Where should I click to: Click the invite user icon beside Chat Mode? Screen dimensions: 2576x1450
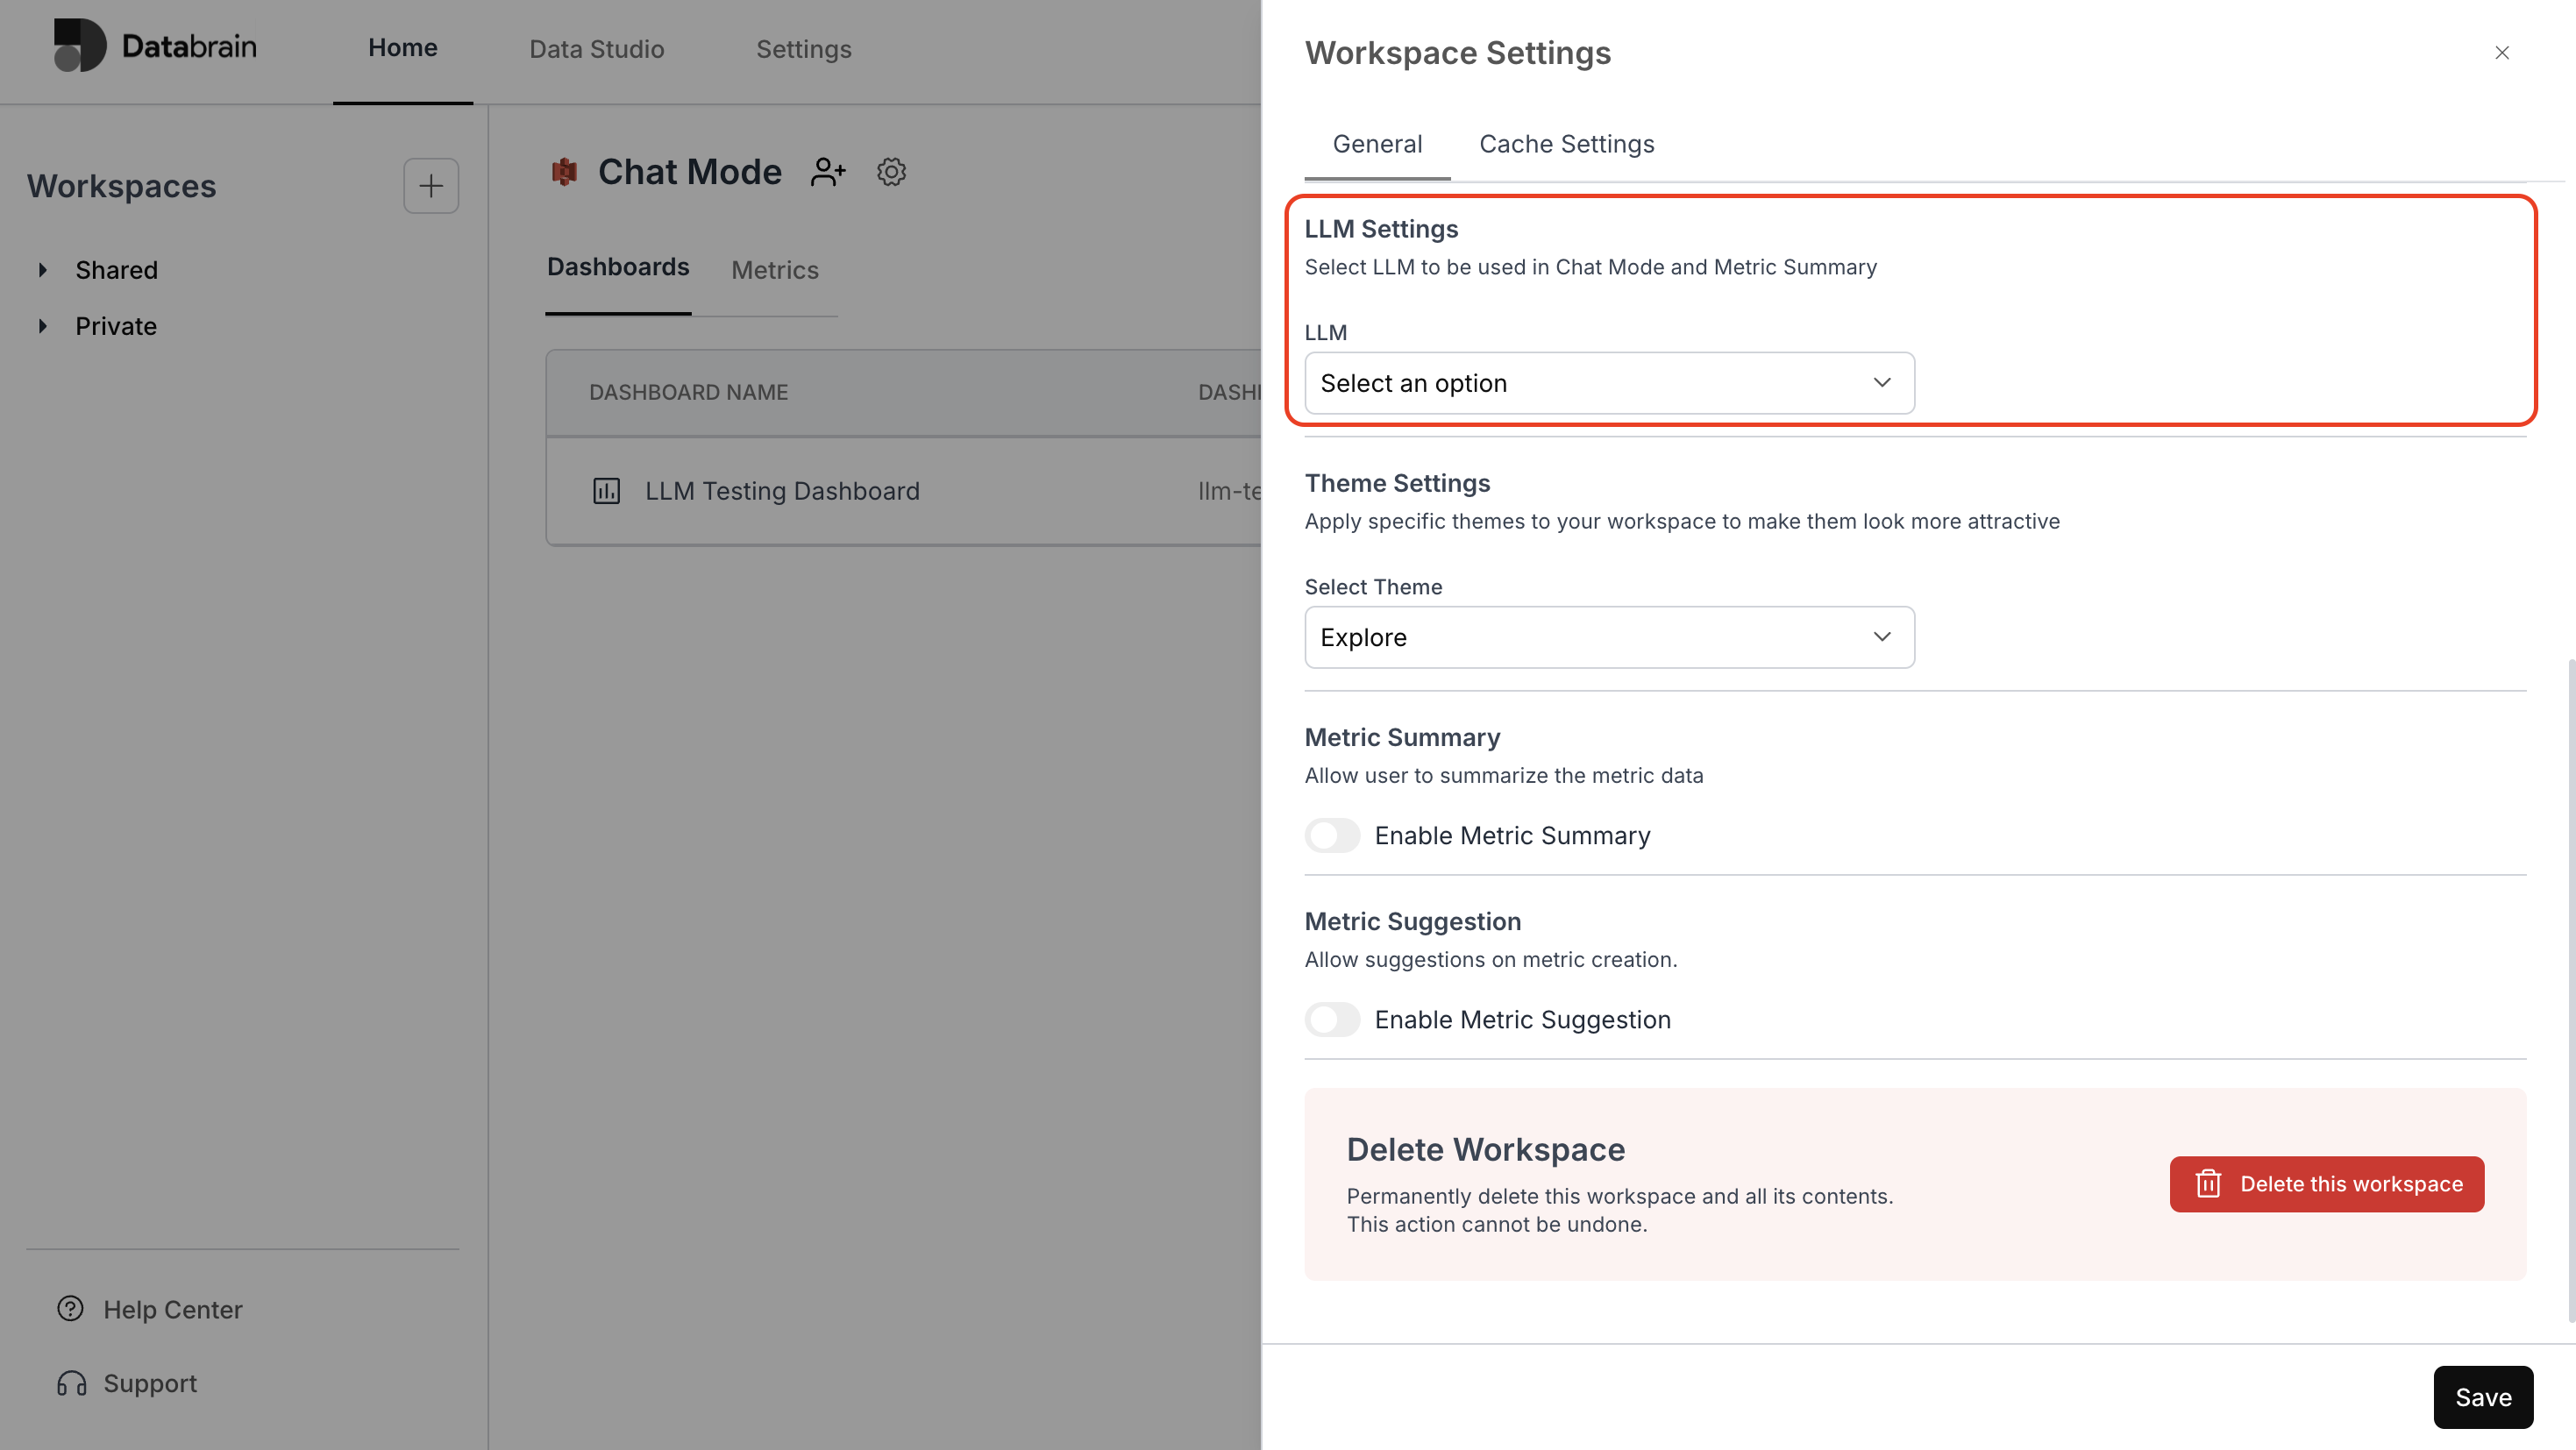pos(828,172)
